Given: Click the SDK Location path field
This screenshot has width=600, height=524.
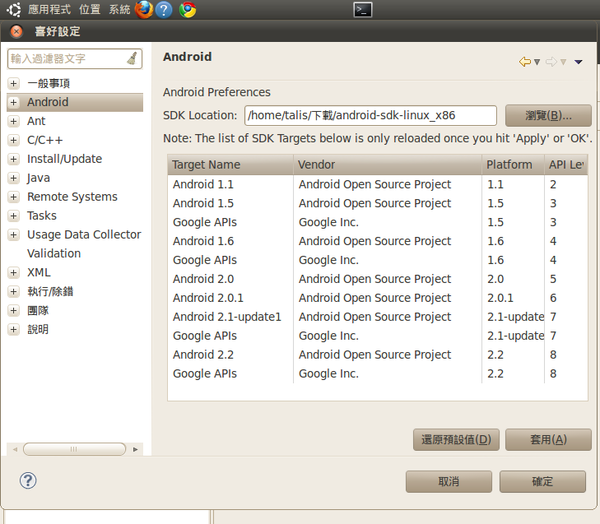Looking at the screenshot, I should pyautogui.click(x=370, y=115).
